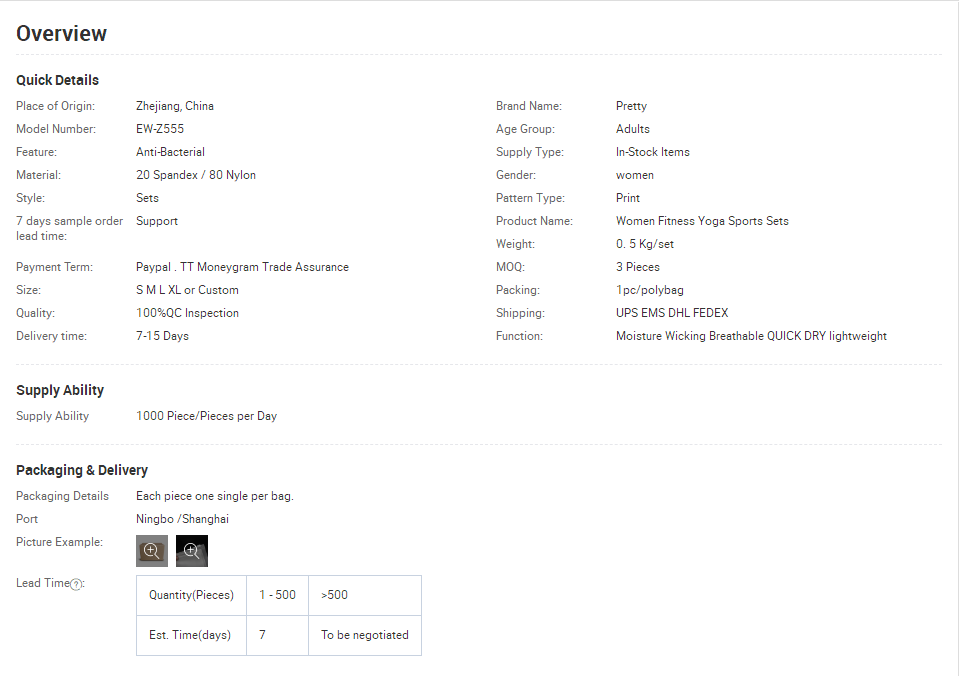The image size is (959, 676).
Task: Select the 100%QC Inspection quality text
Action: [x=187, y=313]
